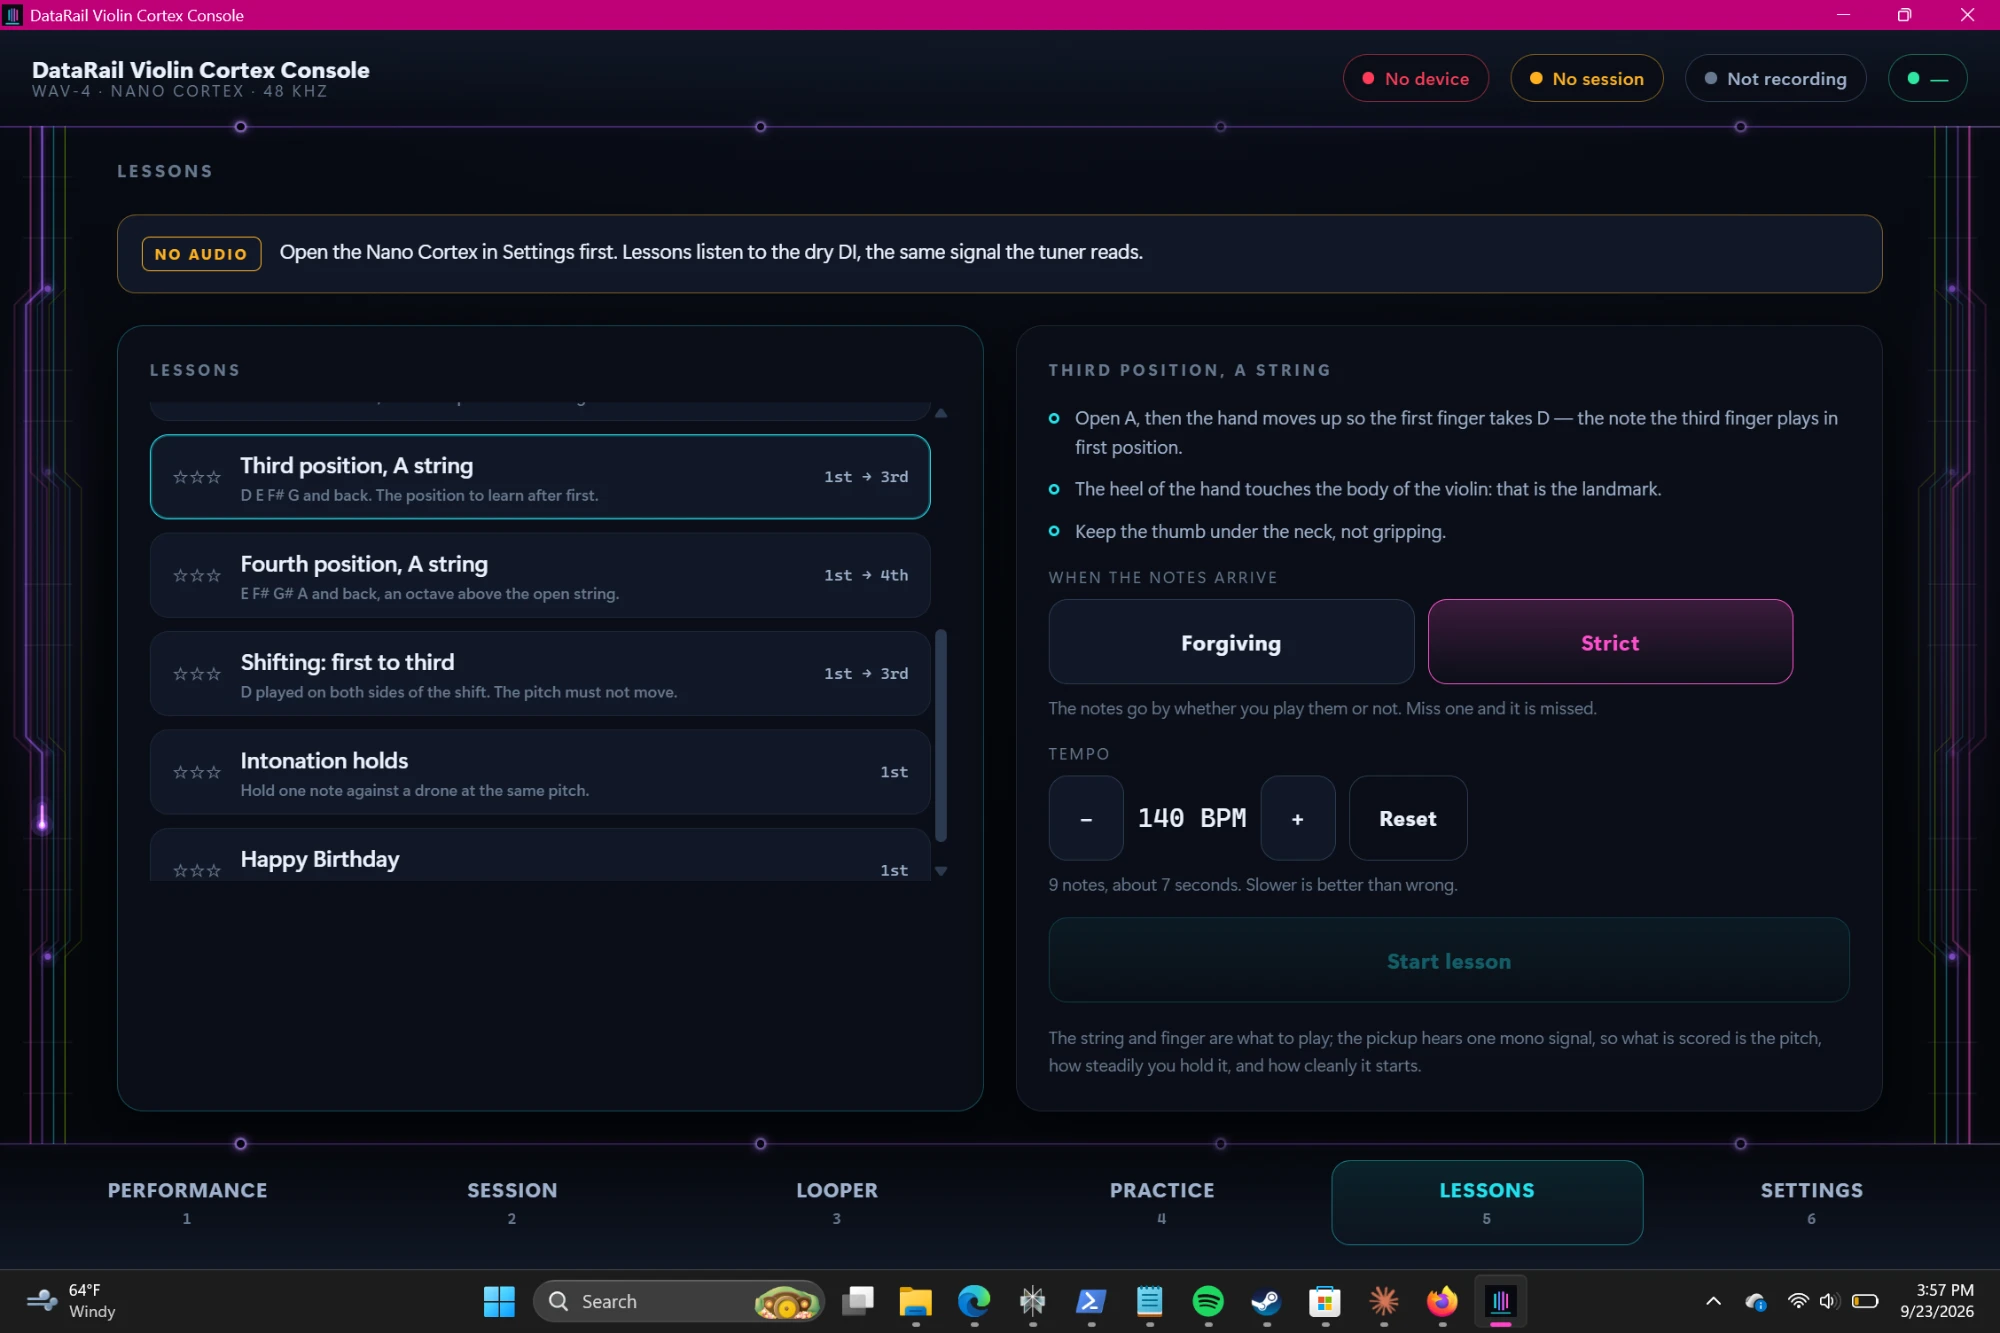Open Microsoft Edge from the taskbar
The width and height of the screenshot is (2000, 1333).
(x=974, y=1301)
